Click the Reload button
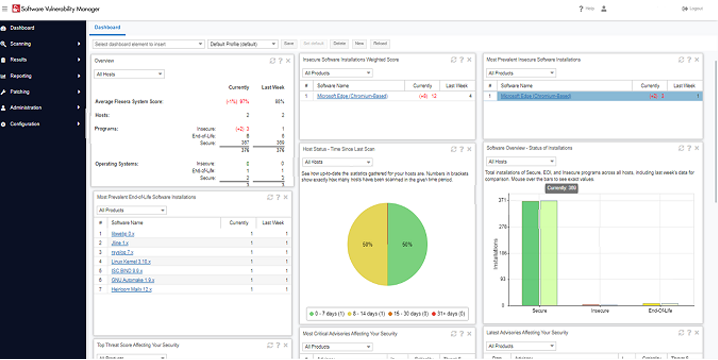718x360 pixels. coord(380,44)
